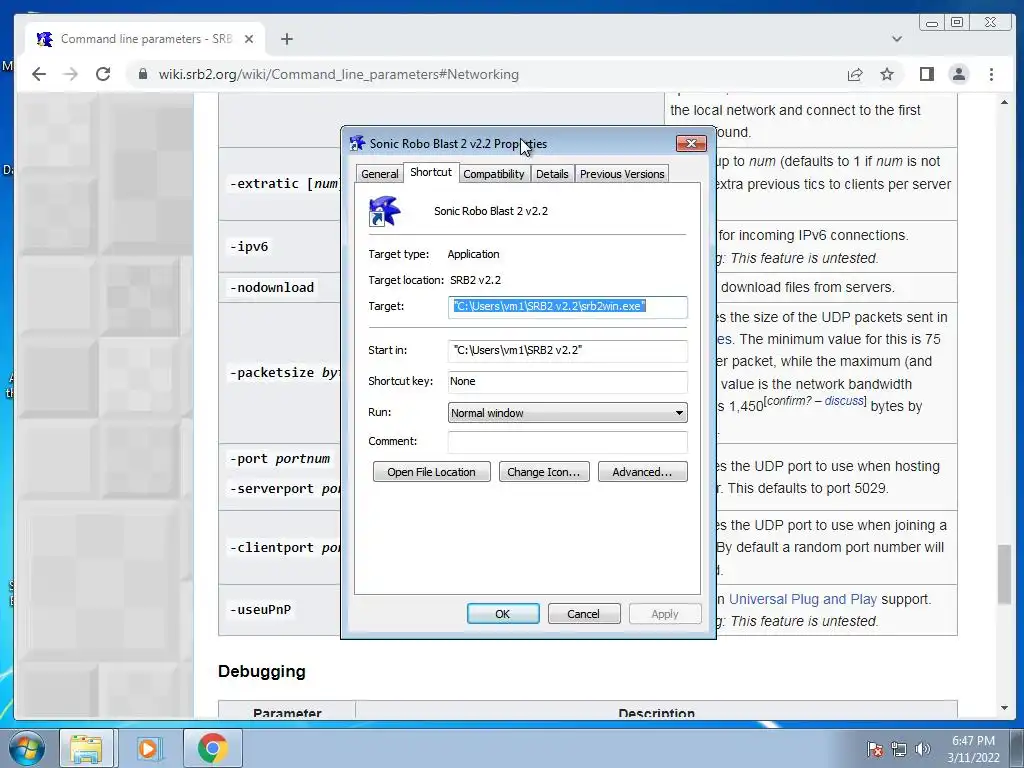Image resolution: width=1024 pixels, height=768 pixels.
Task: Confirm with OK button
Action: click(503, 614)
